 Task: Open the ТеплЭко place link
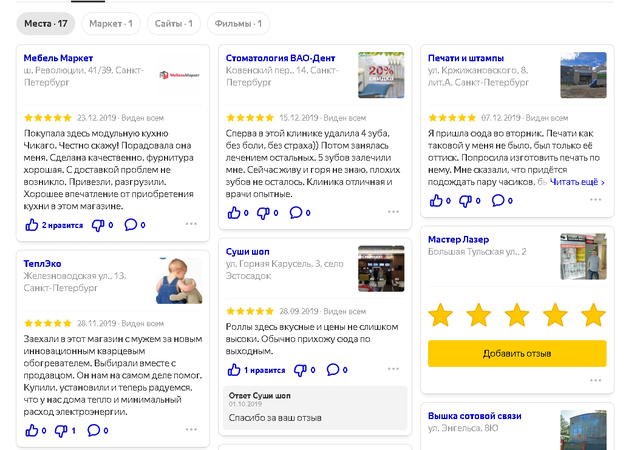(42, 263)
